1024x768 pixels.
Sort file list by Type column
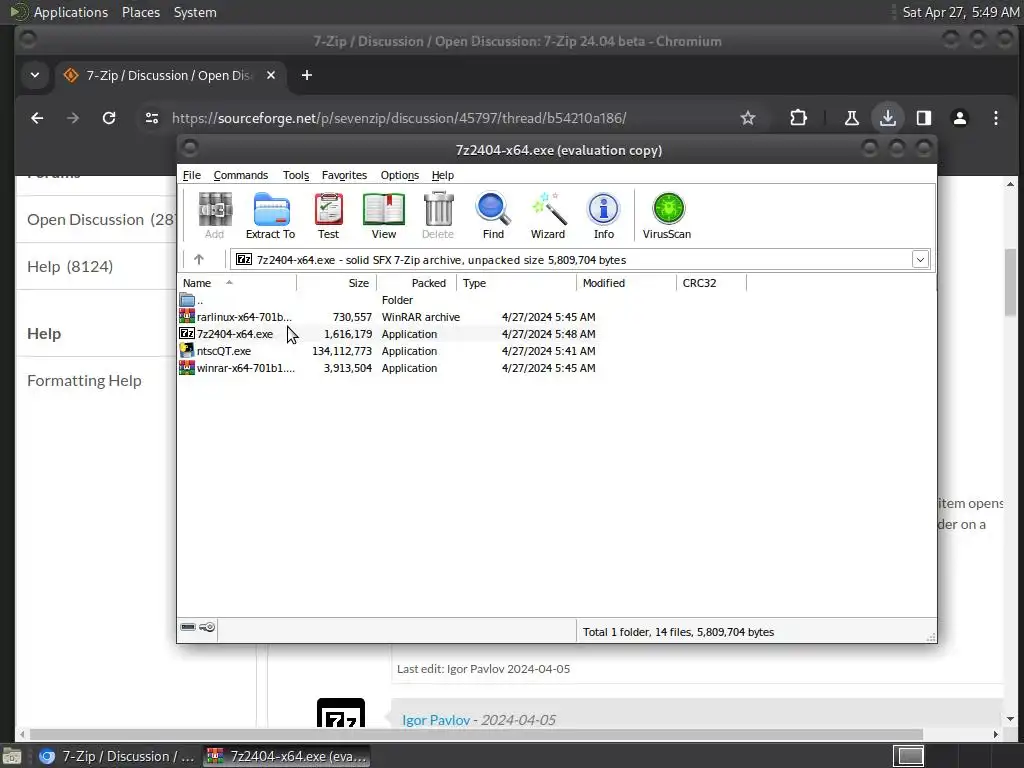coord(517,283)
